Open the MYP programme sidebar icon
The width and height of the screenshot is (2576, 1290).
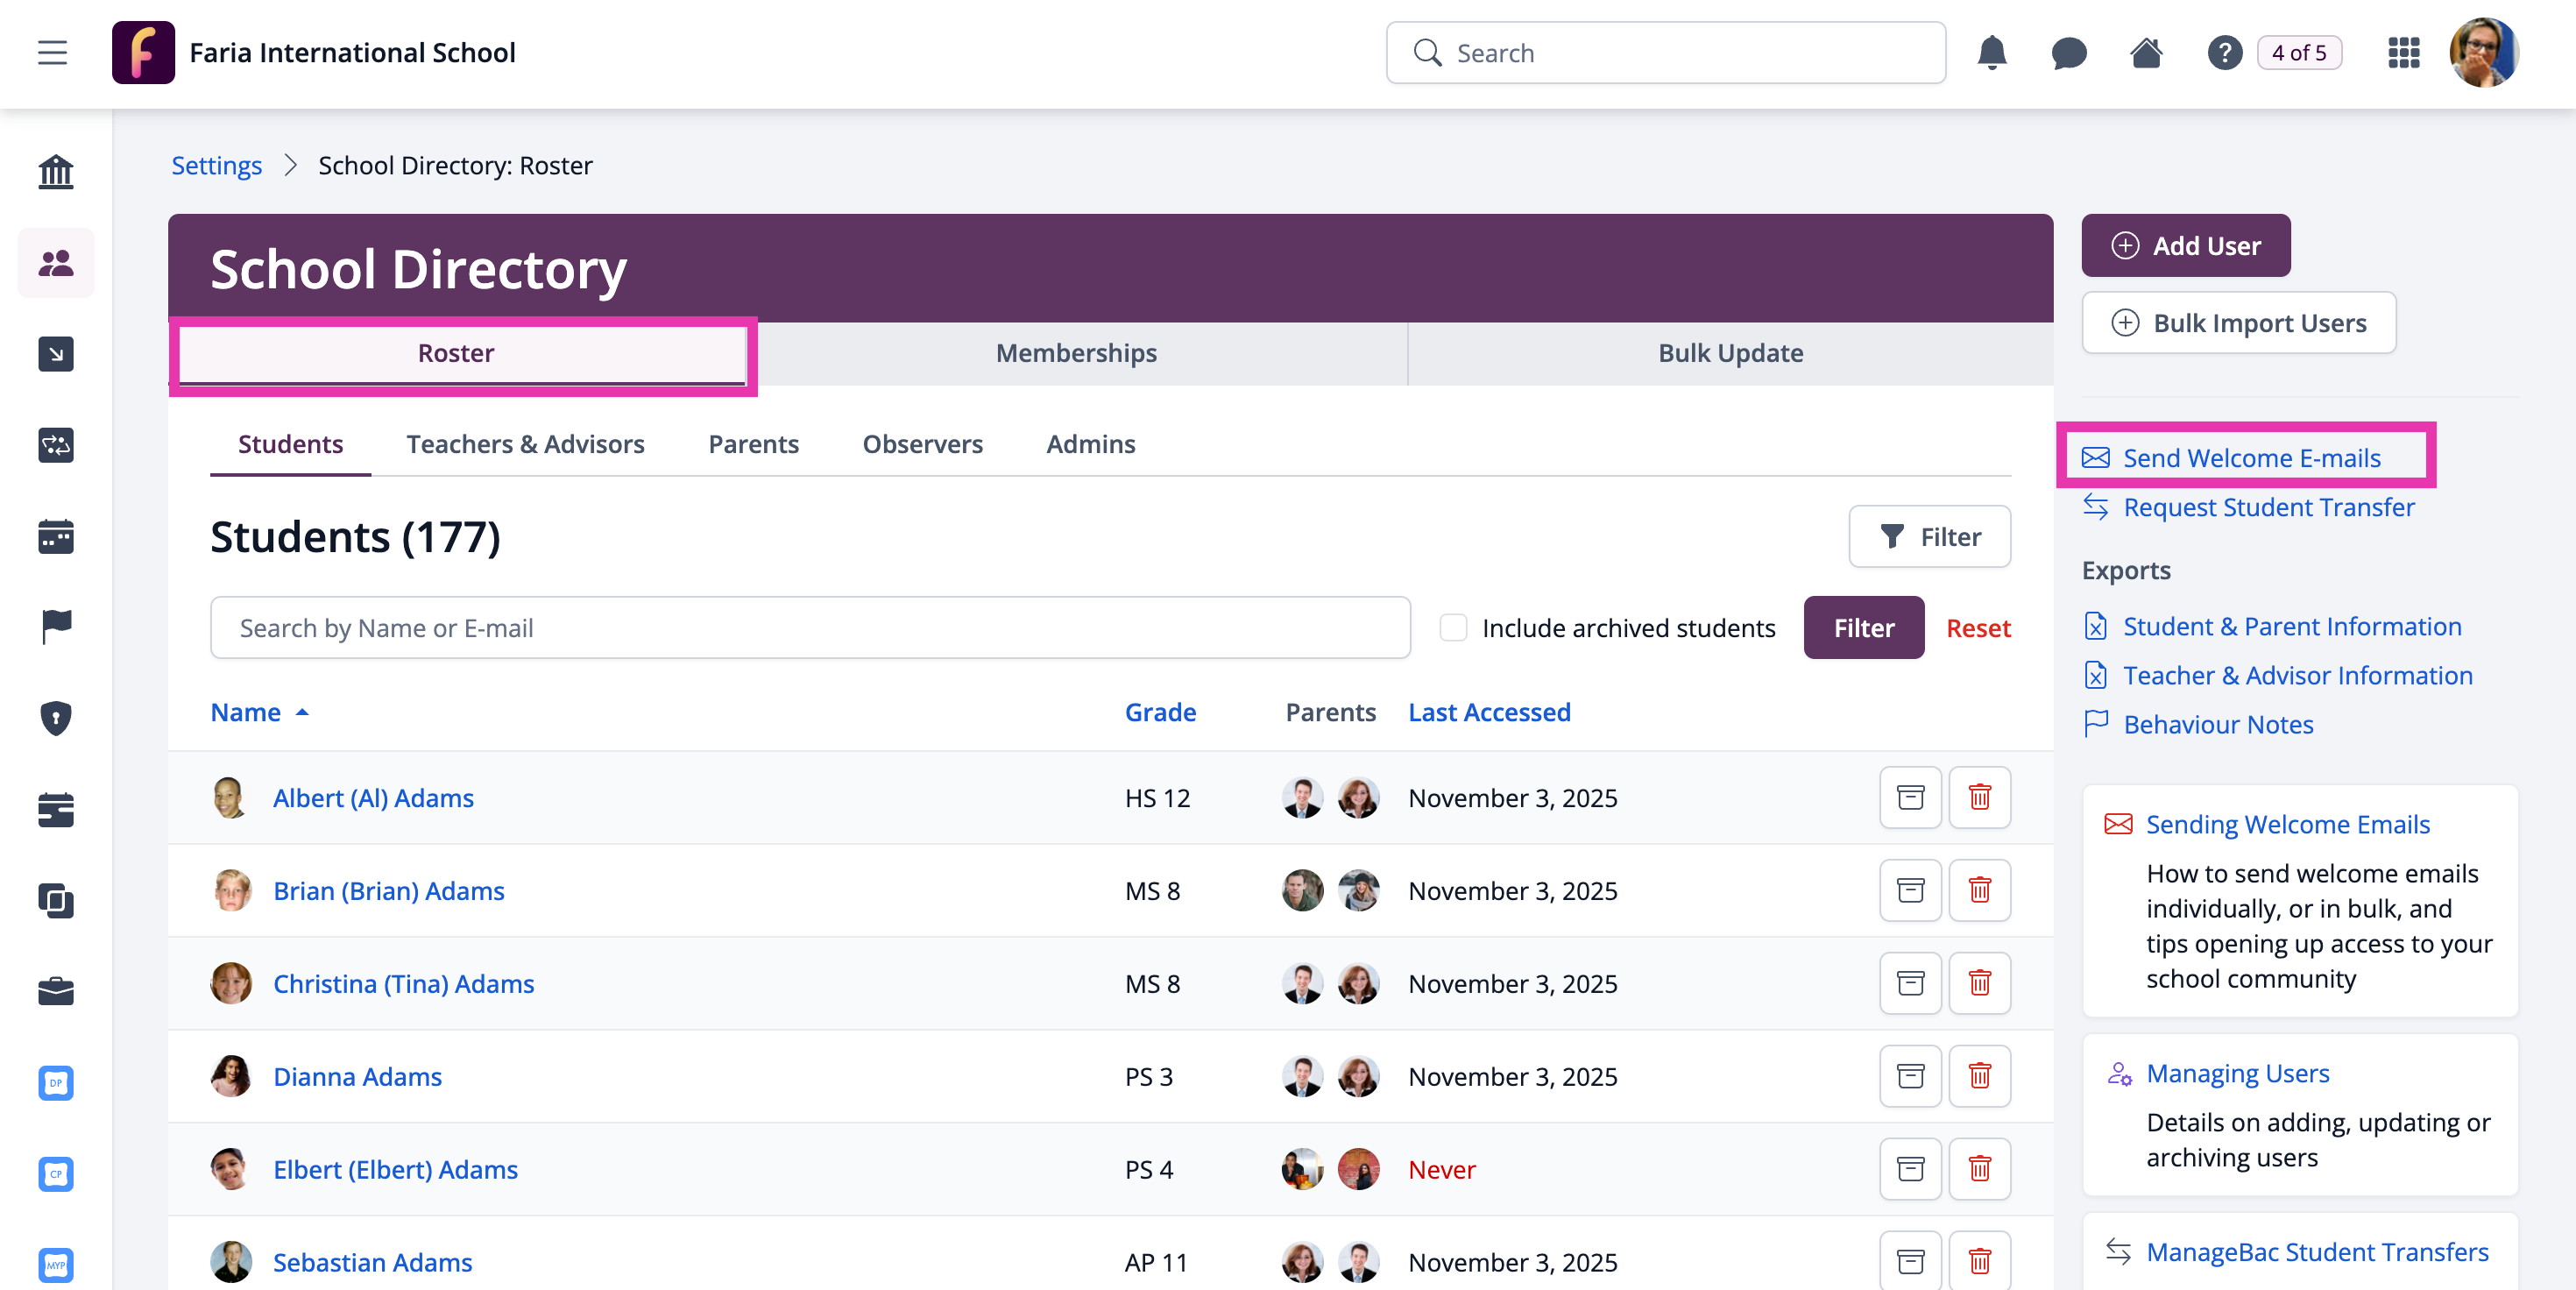[56, 1265]
